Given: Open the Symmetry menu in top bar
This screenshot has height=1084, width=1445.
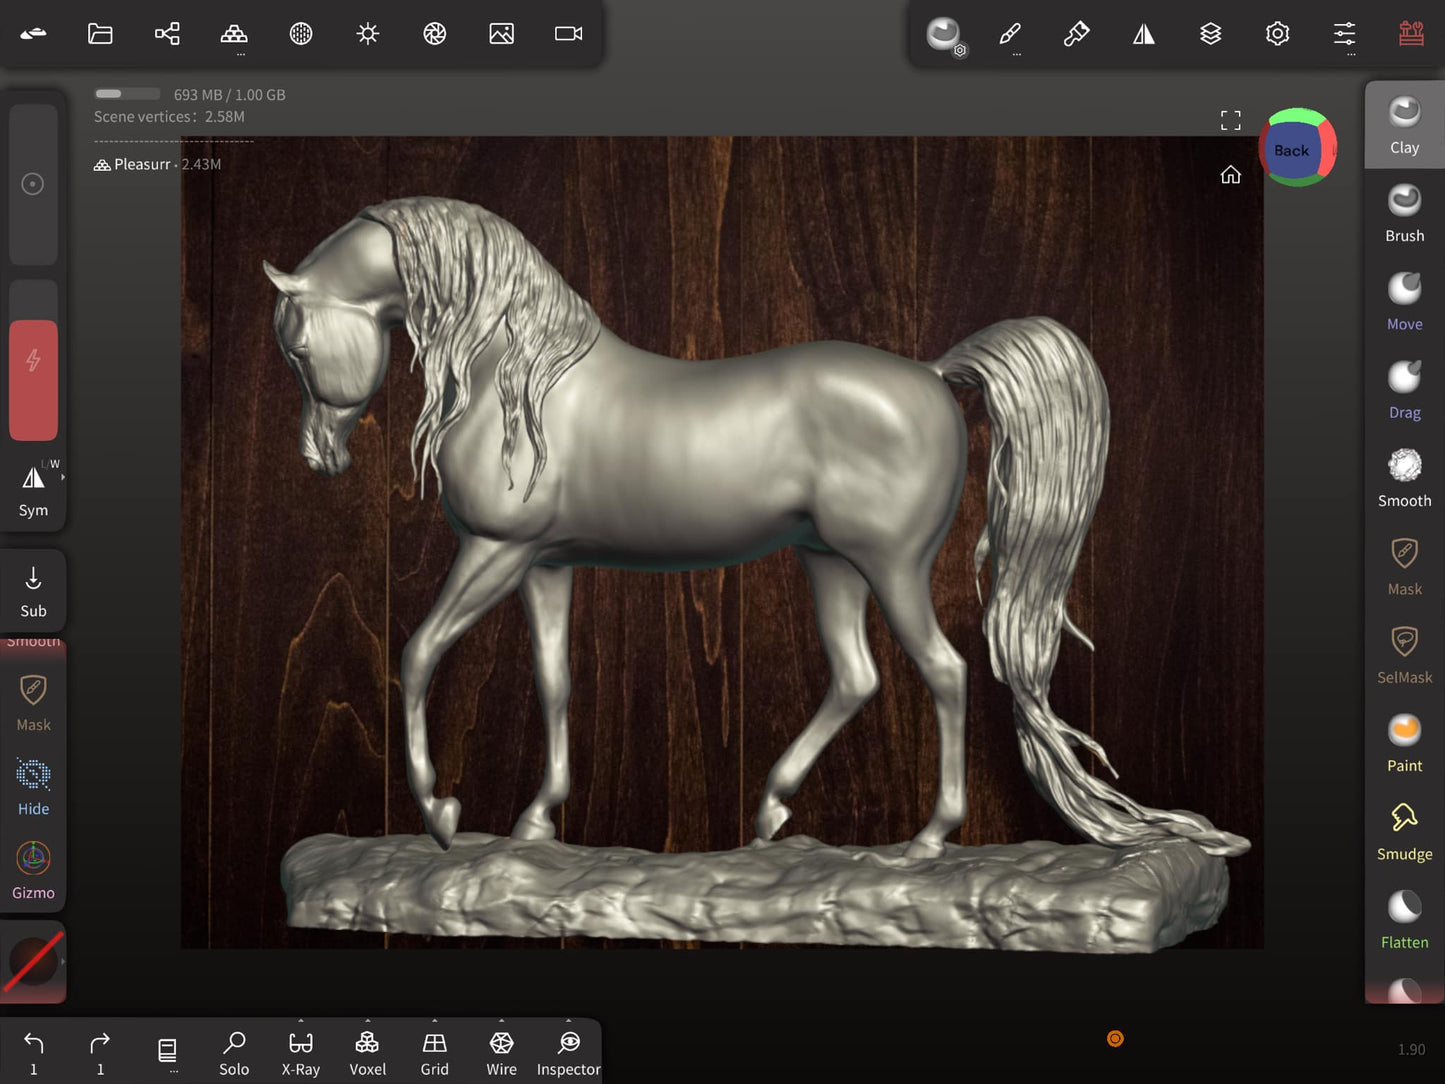Looking at the screenshot, I should (x=1144, y=34).
